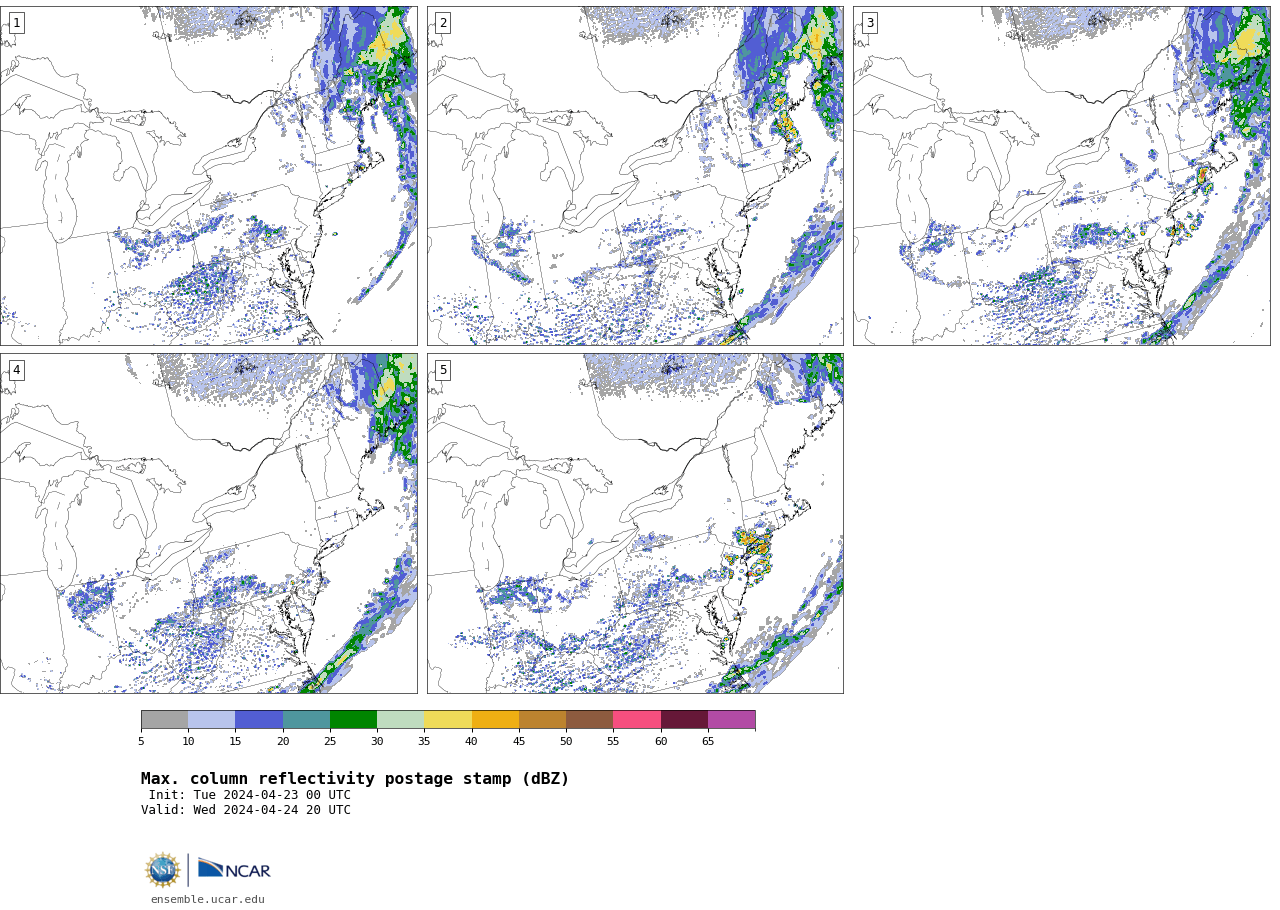
Task: Open ensemble member 2 reflectivity map
Action: point(635,176)
